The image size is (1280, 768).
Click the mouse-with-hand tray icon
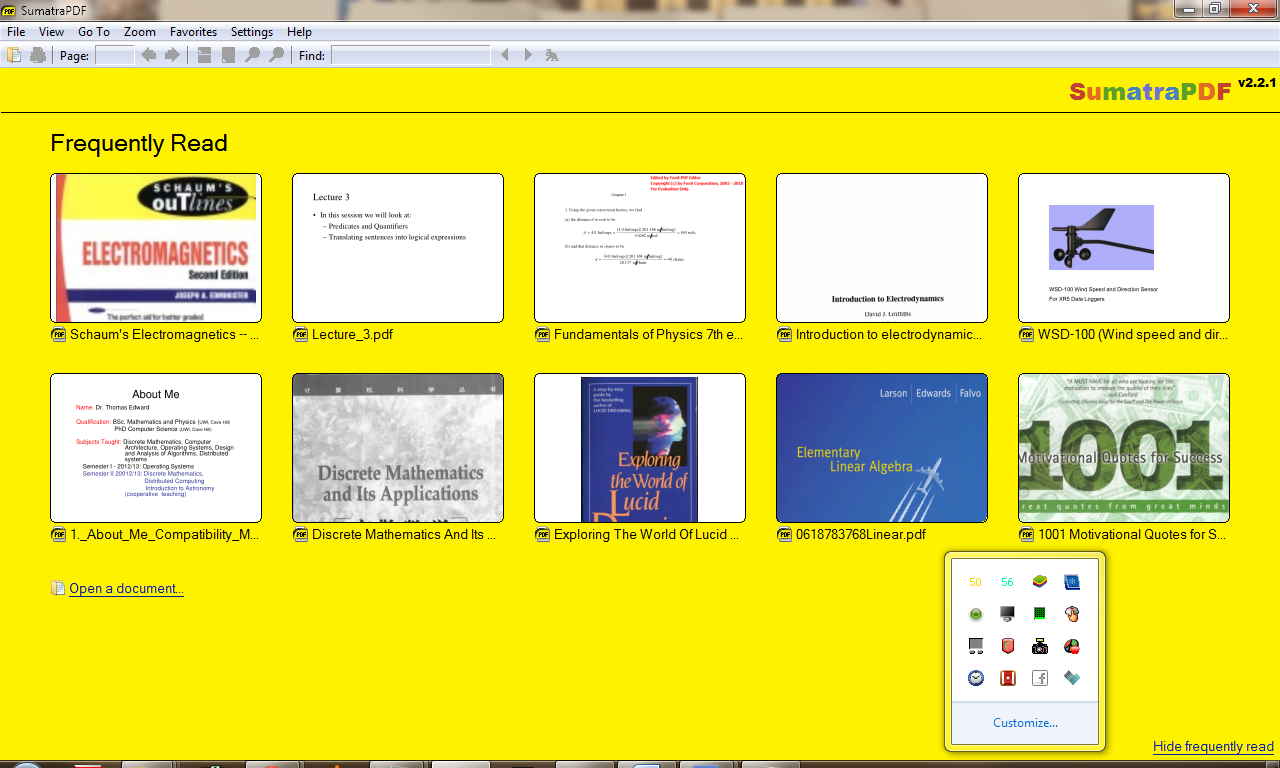point(1072,614)
